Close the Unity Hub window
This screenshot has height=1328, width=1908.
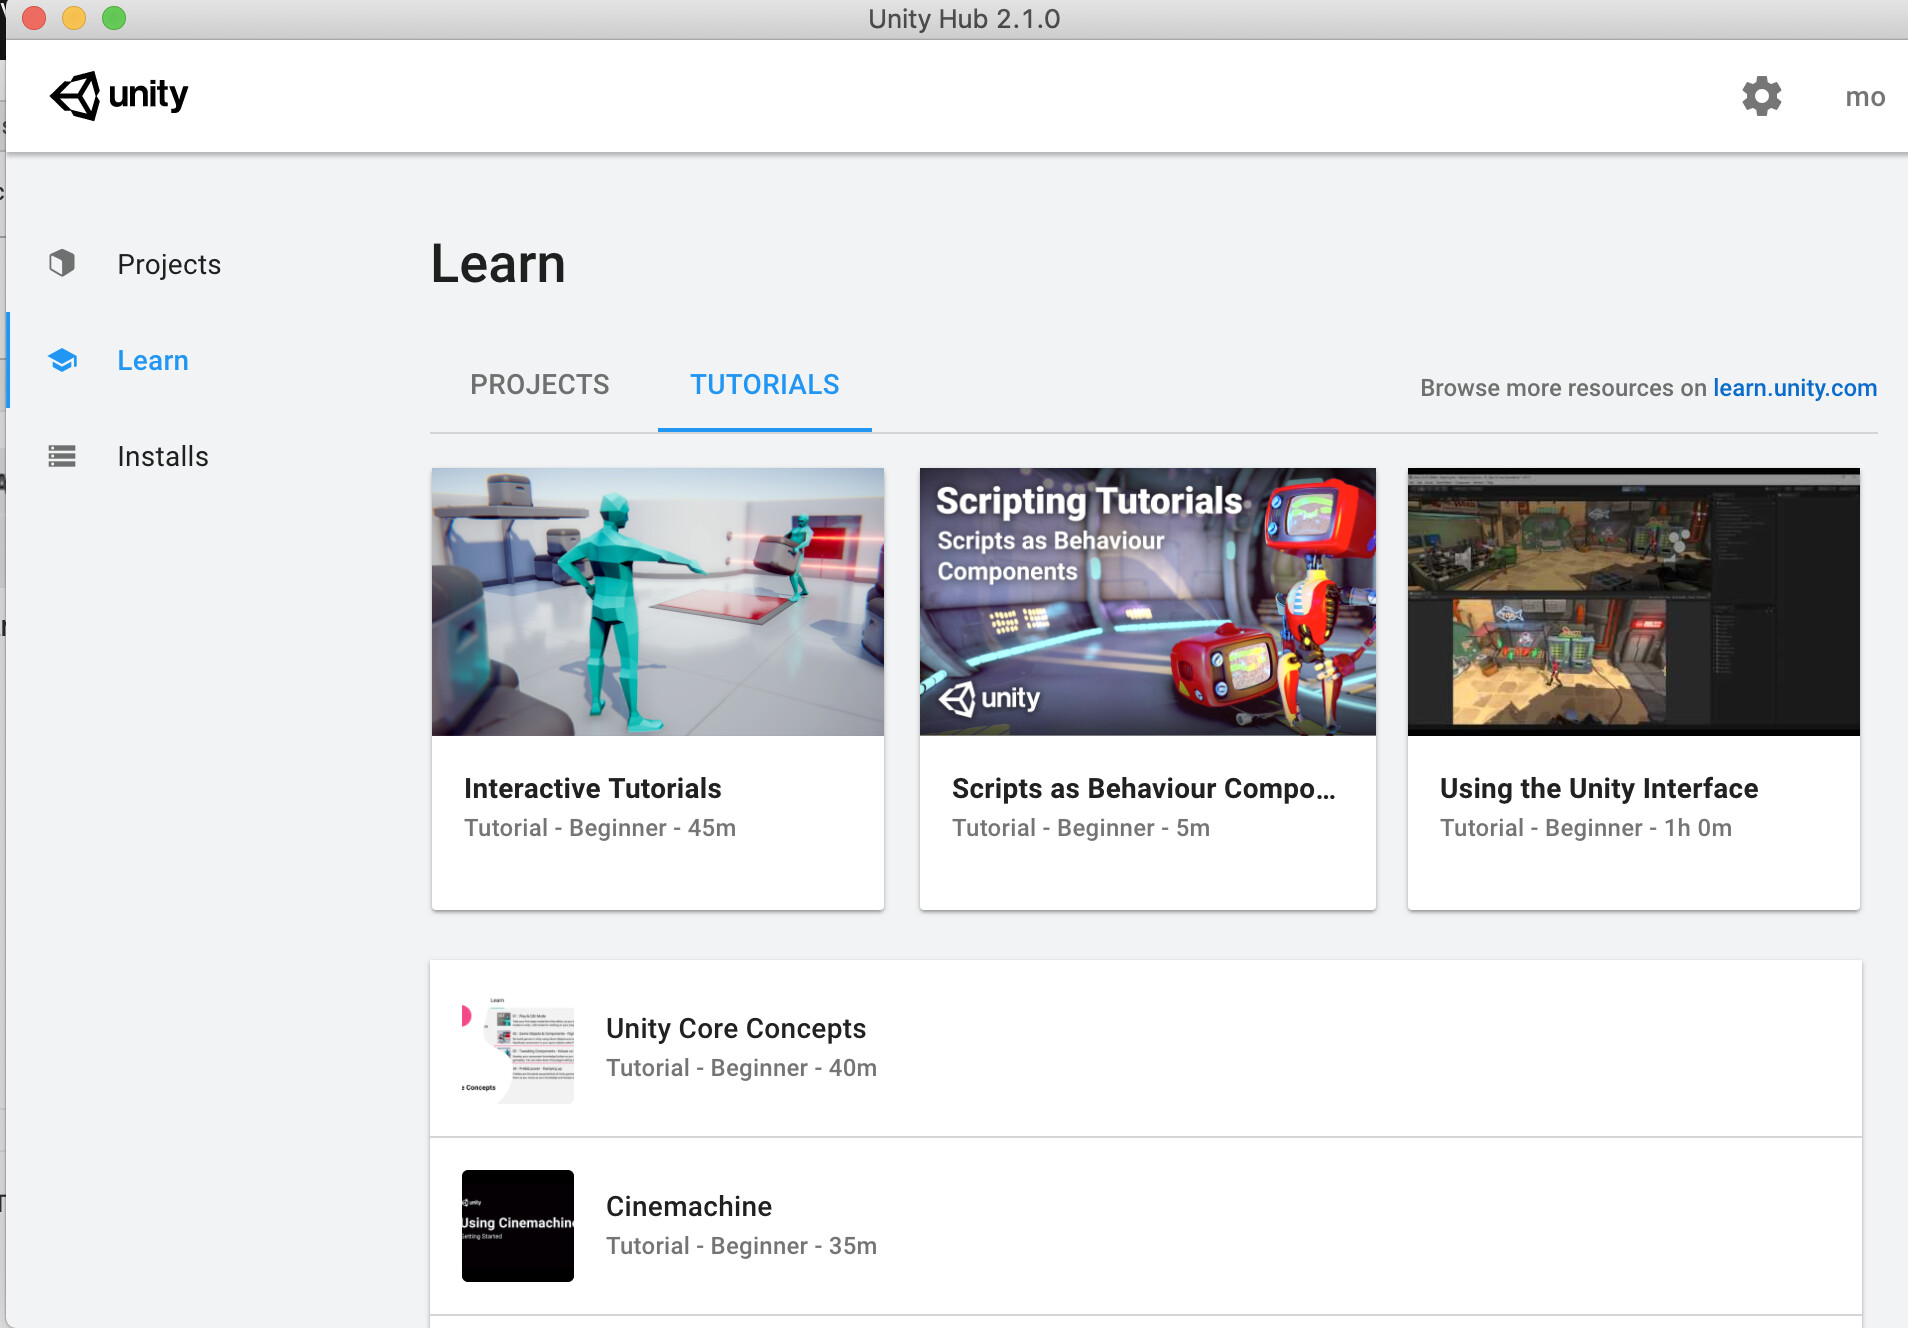[34, 18]
